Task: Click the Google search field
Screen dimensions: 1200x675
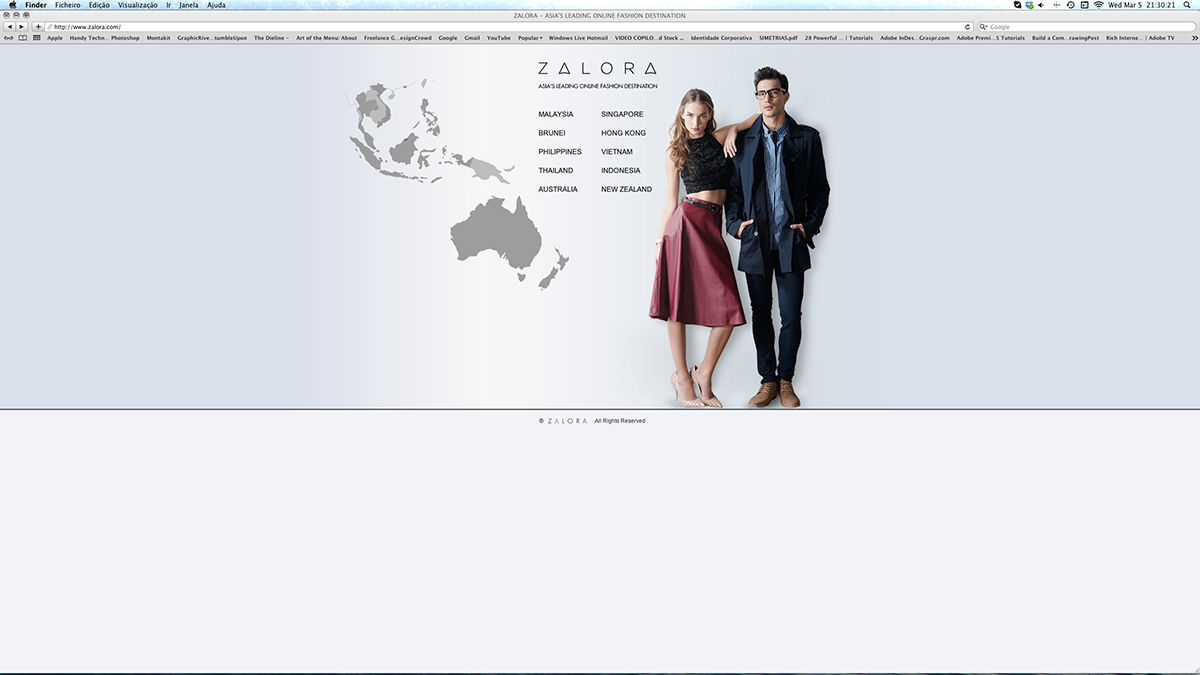Action: click(1085, 27)
